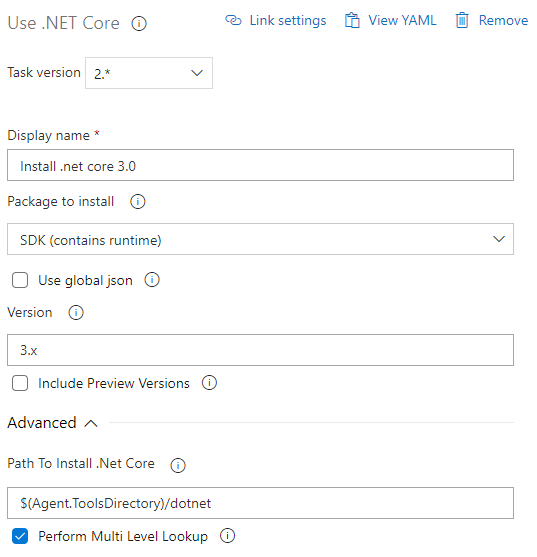Click the Remove trash can icon
Viewport: 537px width, 557px height.
[462, 20]
